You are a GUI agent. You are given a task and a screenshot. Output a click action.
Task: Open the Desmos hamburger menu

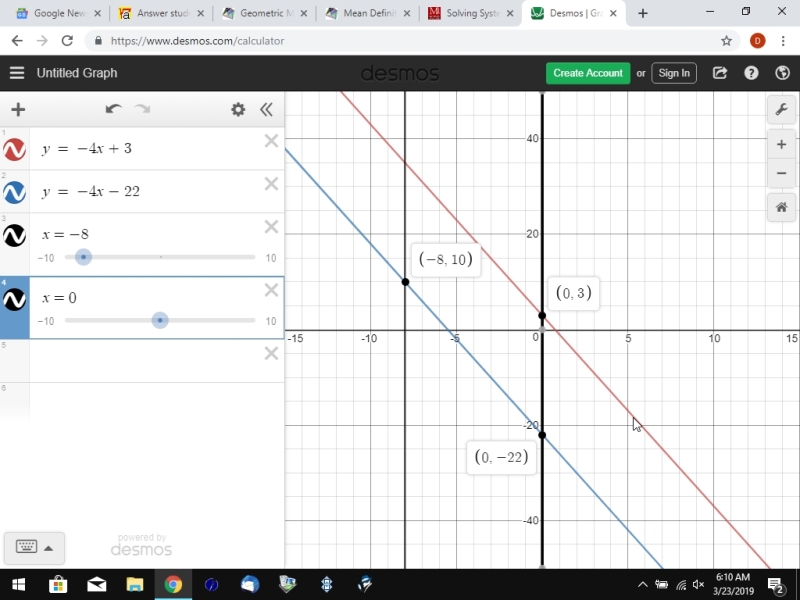17,73
